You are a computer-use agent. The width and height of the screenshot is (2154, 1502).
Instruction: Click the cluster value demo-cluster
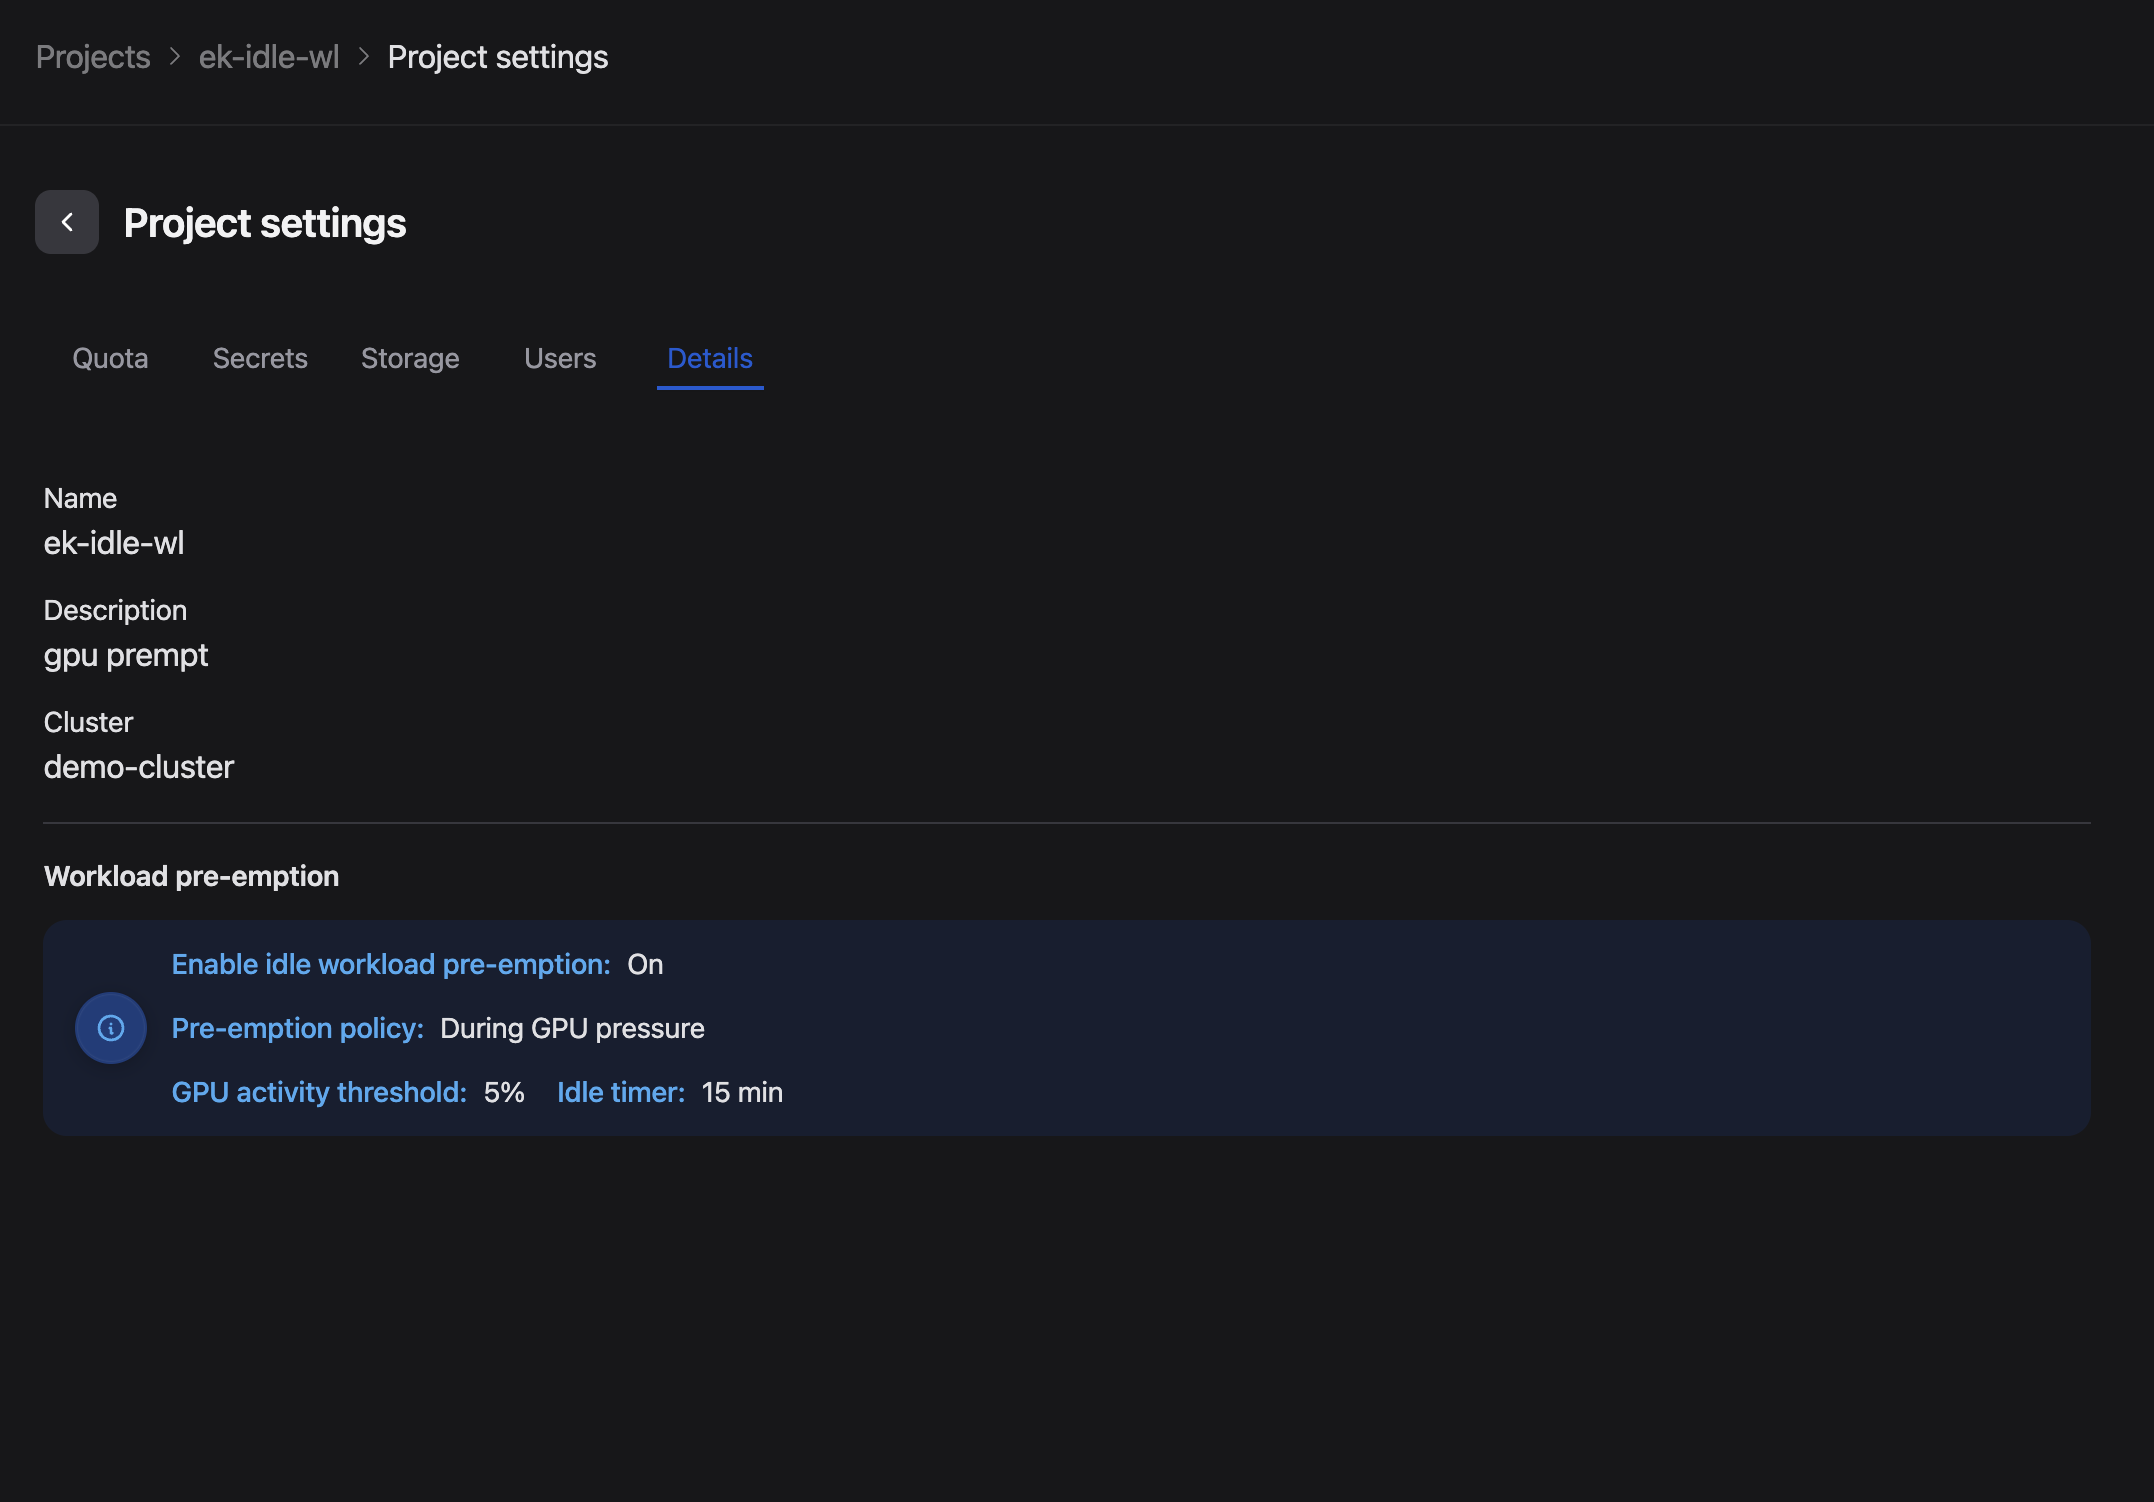pyautogui.click(x=139, y=767)
